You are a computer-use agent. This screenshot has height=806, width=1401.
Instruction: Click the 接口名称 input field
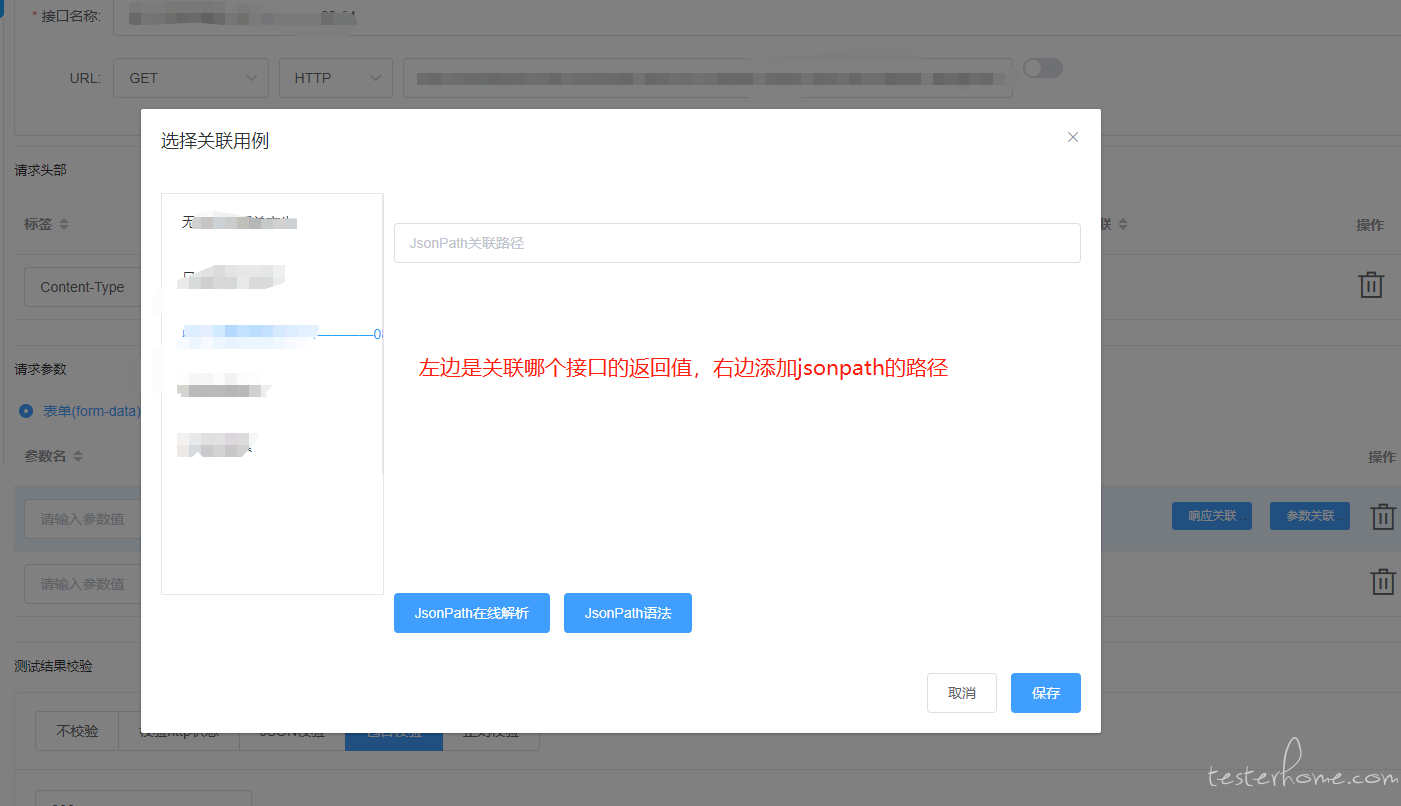click(x=757, y=17)
